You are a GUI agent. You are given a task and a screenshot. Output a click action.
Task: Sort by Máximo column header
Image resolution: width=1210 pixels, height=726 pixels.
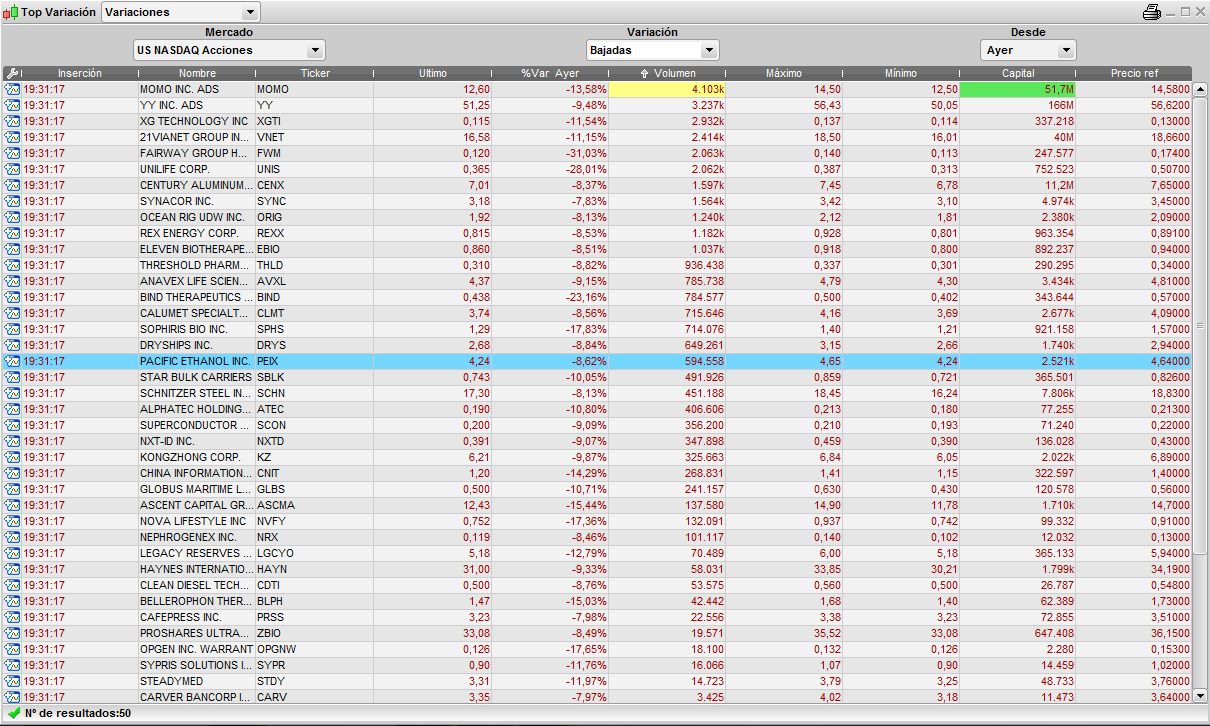[784, 74]
